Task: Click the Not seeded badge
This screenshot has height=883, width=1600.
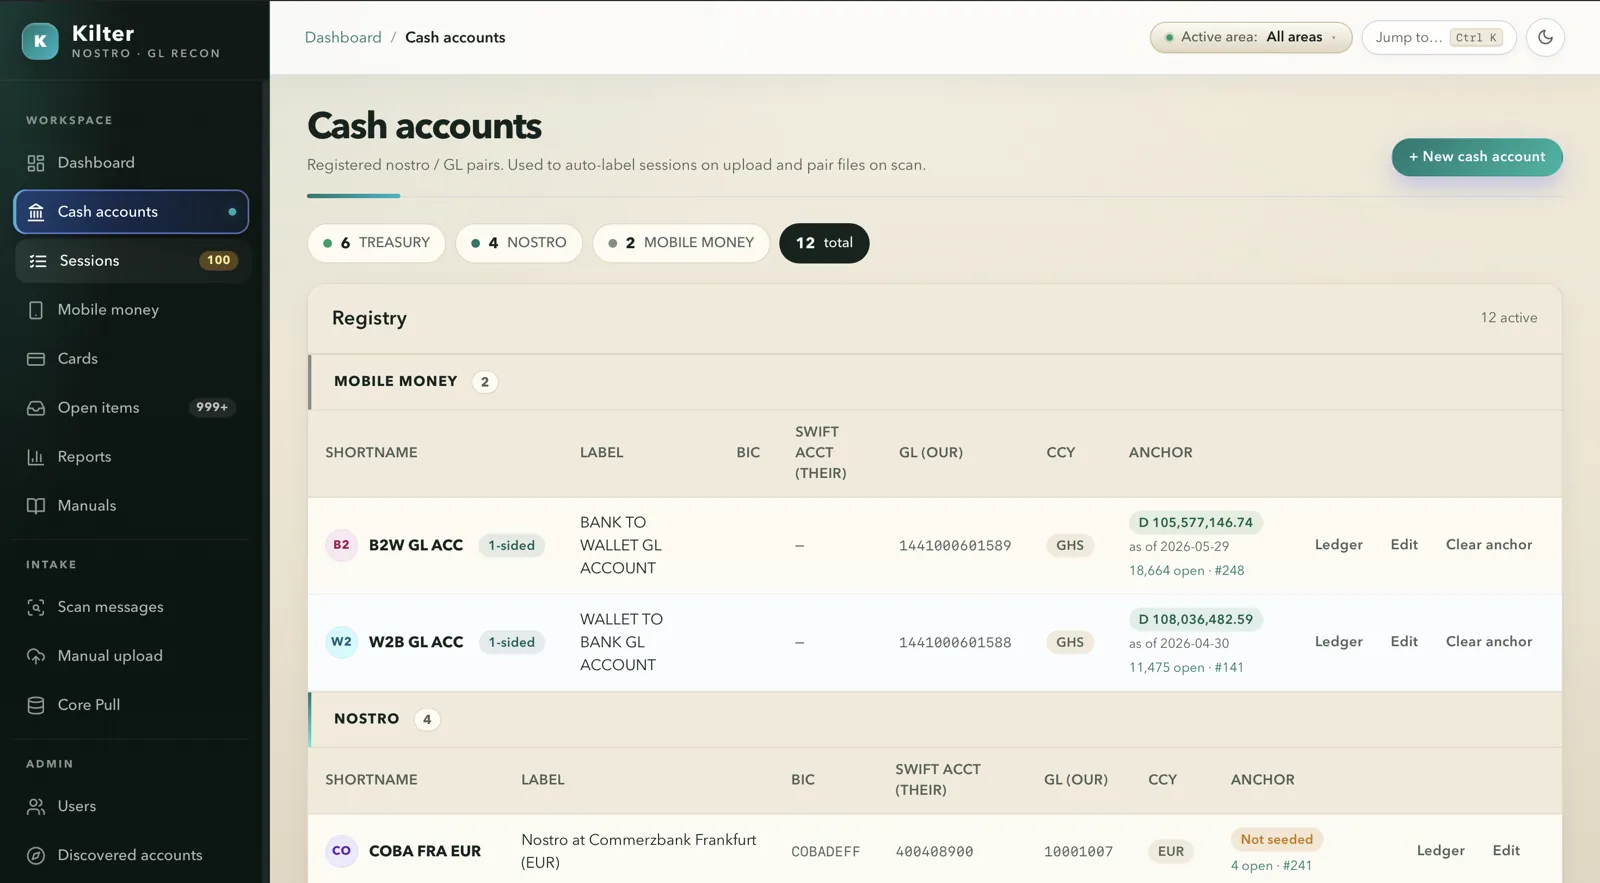Action: coord(1277,840)
